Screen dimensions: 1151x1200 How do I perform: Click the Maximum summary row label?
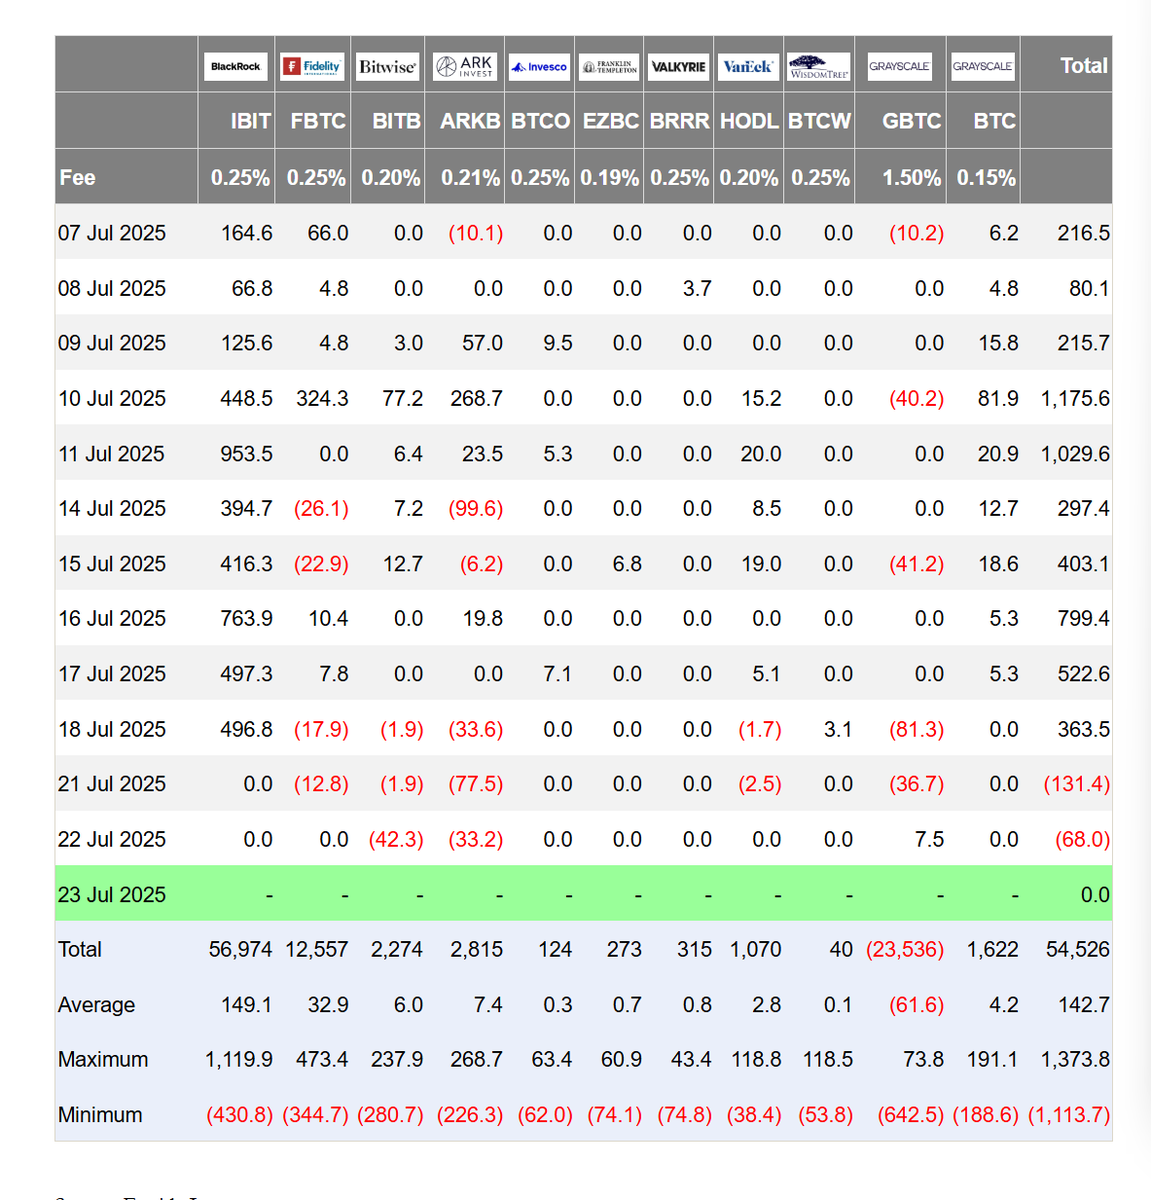tap(103, 1060)
